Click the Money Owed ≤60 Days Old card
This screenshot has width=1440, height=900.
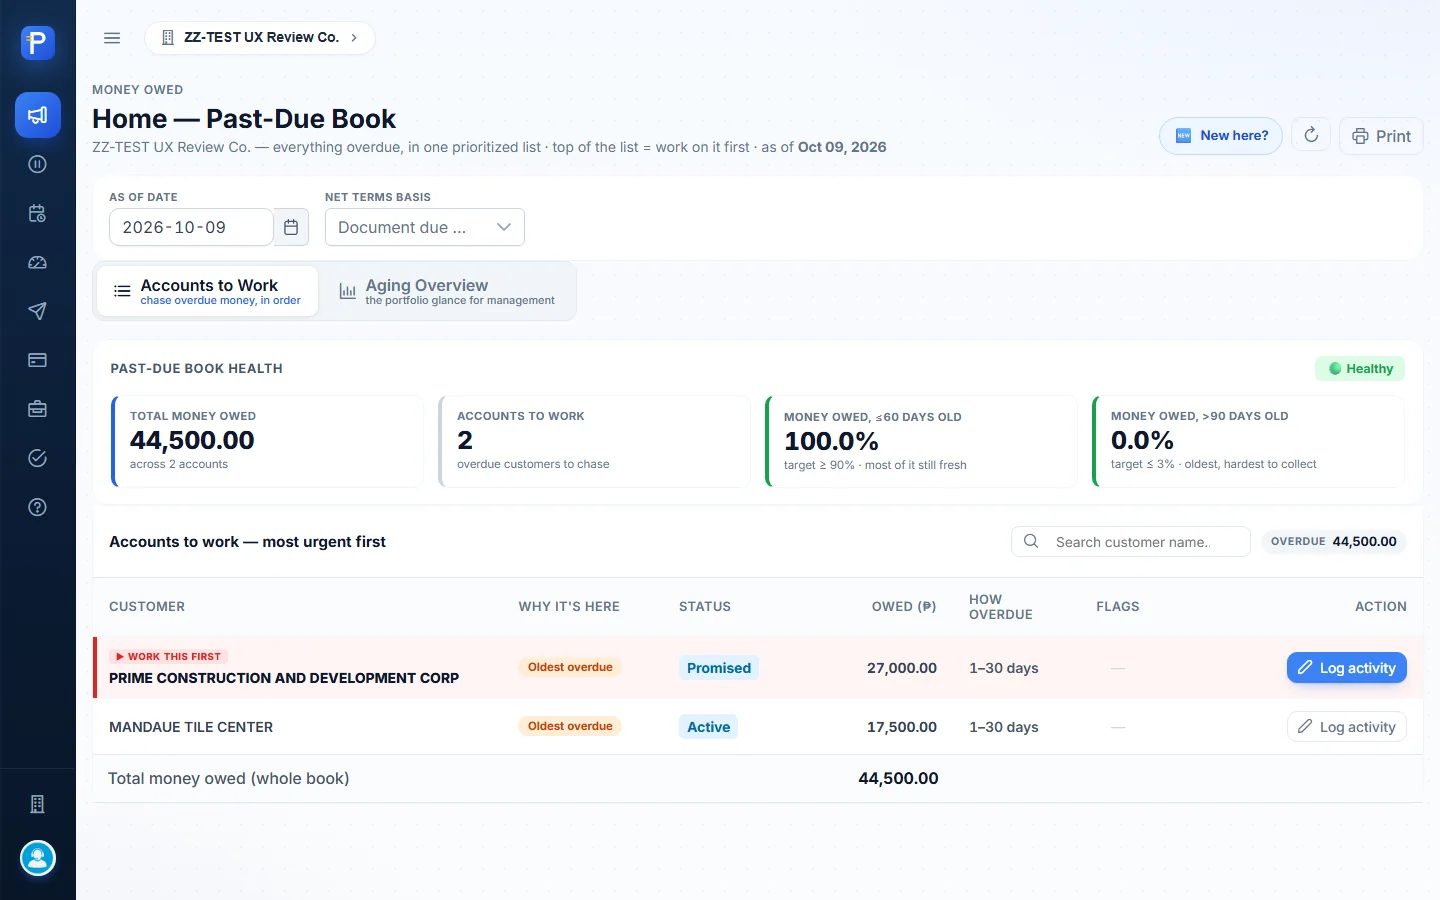921,441
